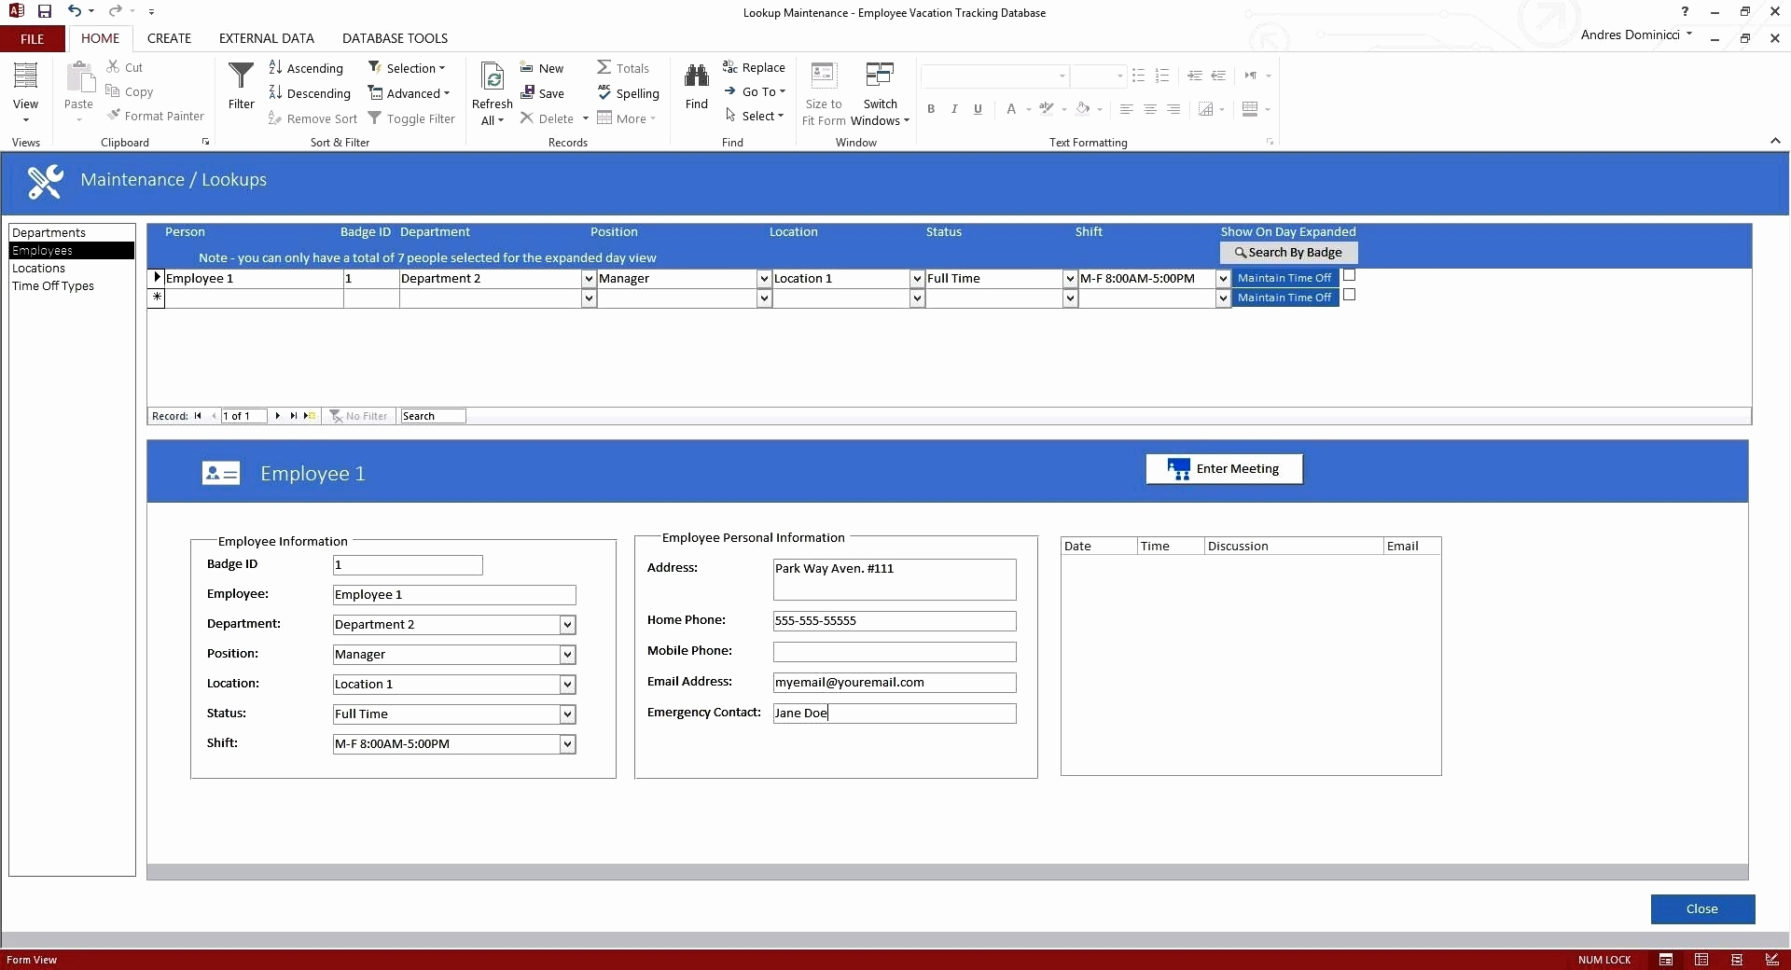
Task: Click Size to Fit Form icon
Action: [823, 90]
